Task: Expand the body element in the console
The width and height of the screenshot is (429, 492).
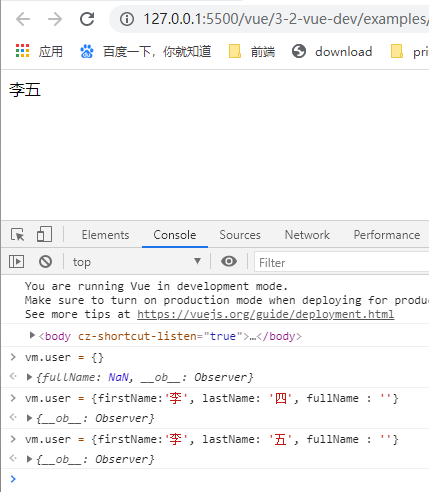Action: pyautogui.click(x=32, y=335)
